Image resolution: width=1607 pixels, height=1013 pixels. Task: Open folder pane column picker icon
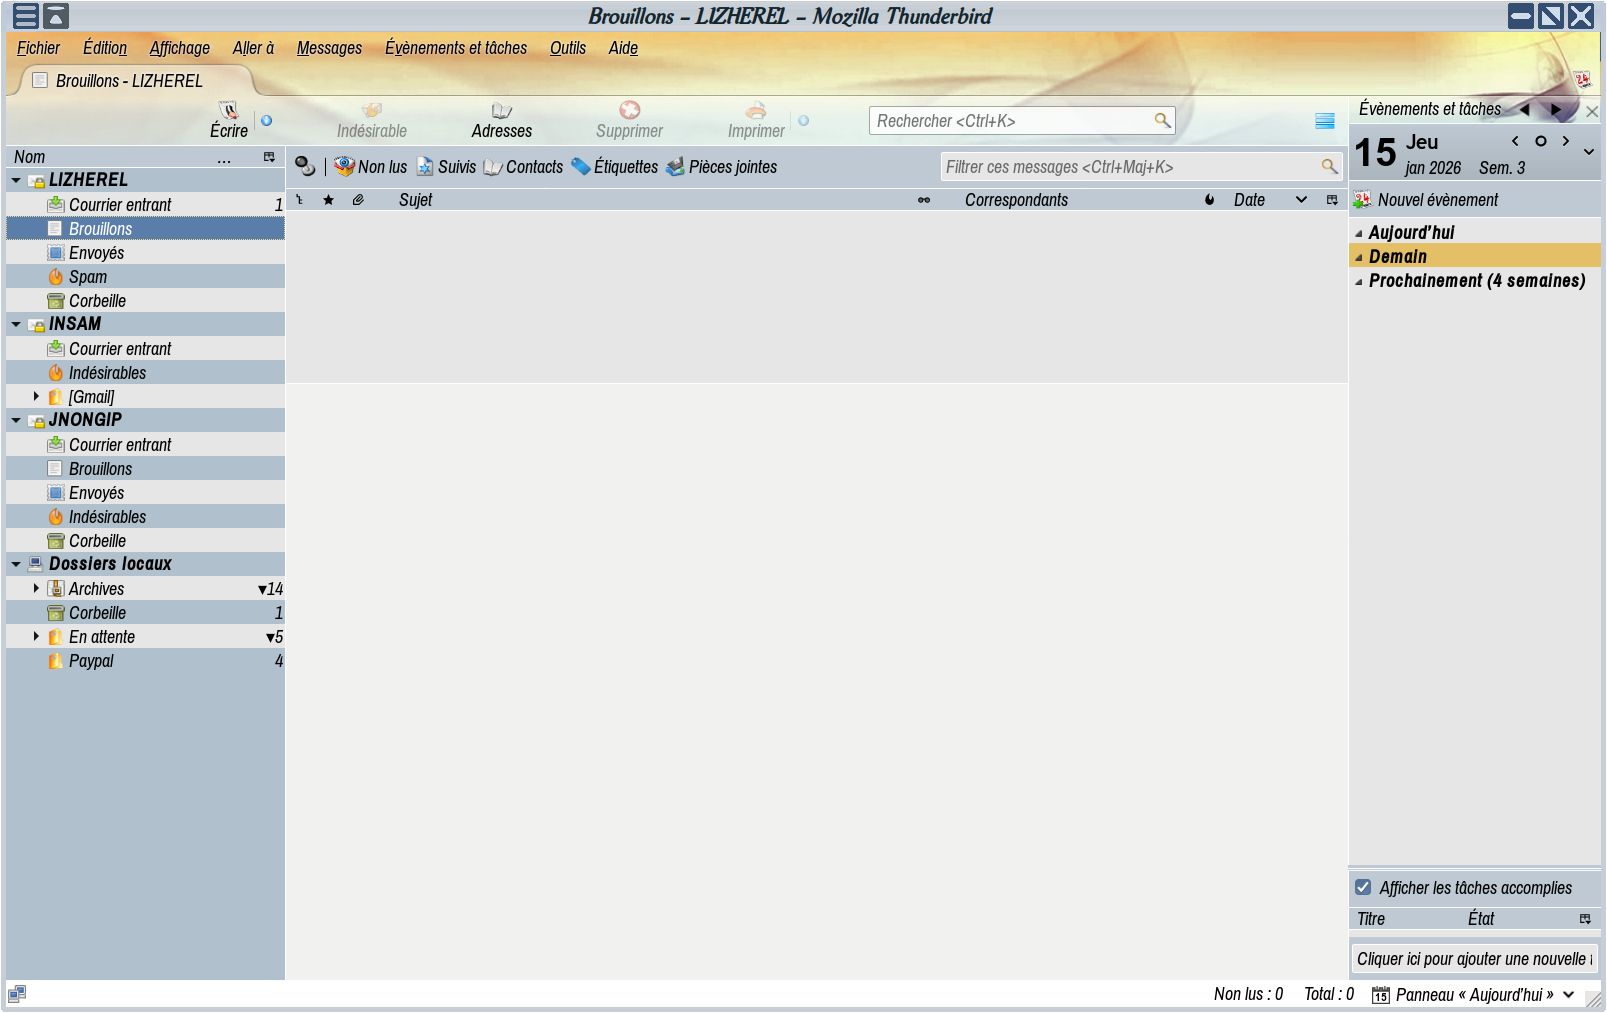[269, 157]
